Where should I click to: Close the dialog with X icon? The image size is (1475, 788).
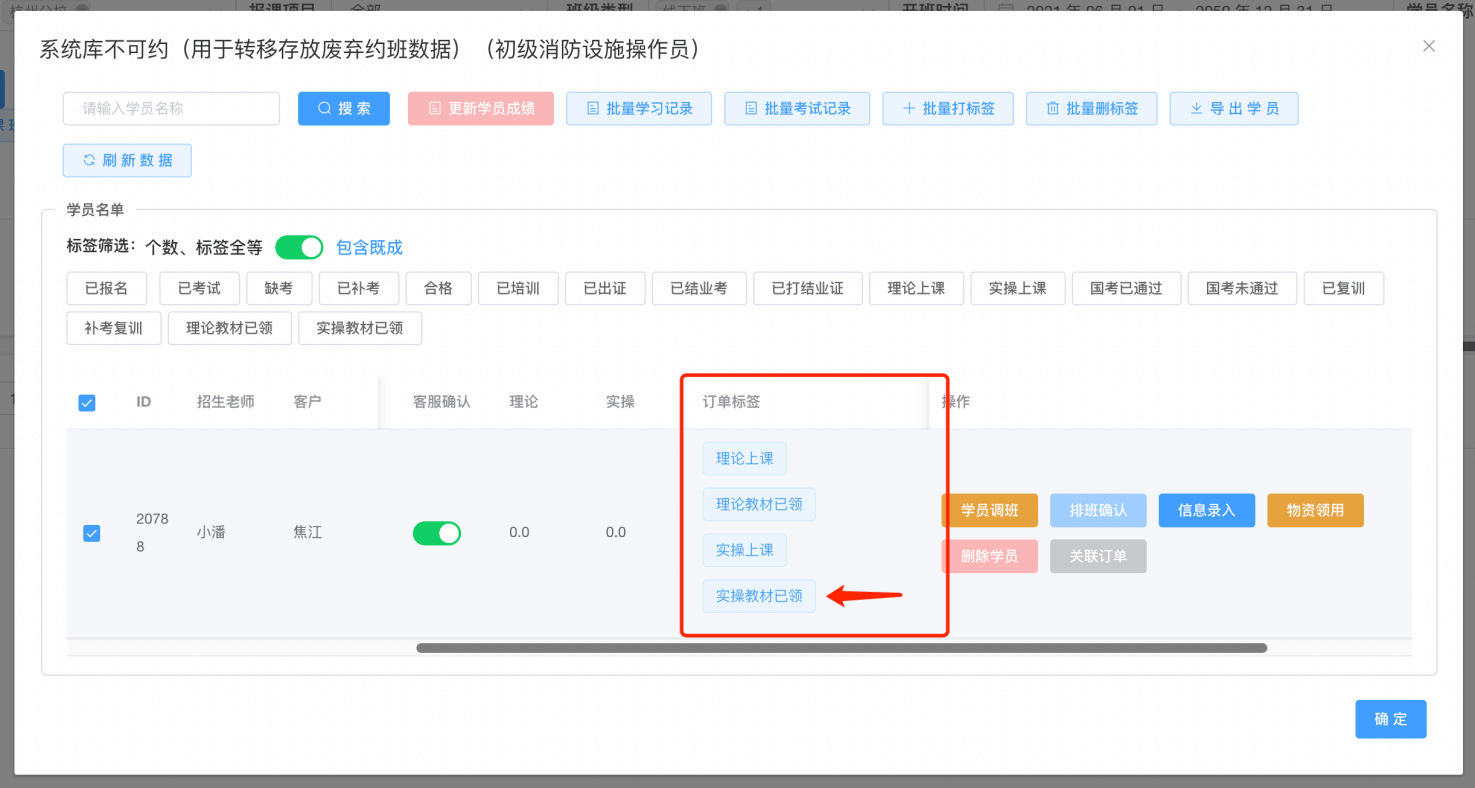click(x=1429, y=46)
